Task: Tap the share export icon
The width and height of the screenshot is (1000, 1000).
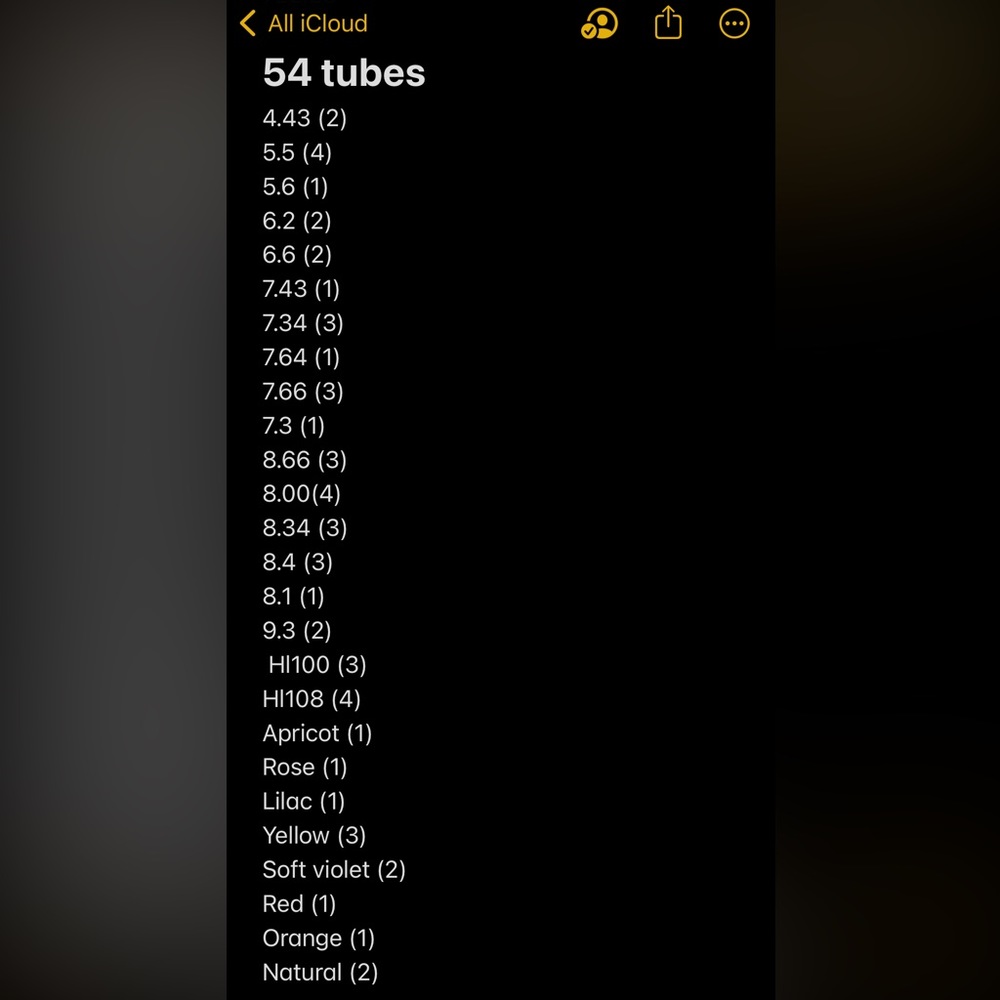Action: tap(668, 23)
